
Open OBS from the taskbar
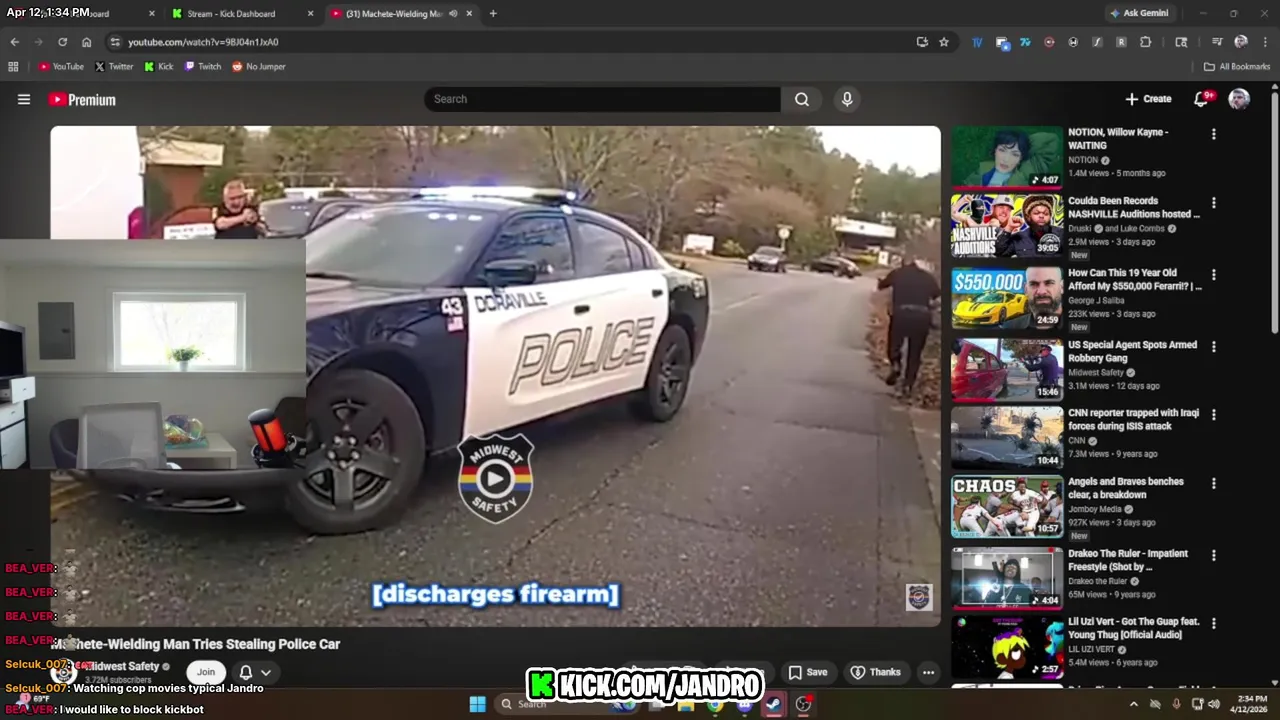point(803,704)
